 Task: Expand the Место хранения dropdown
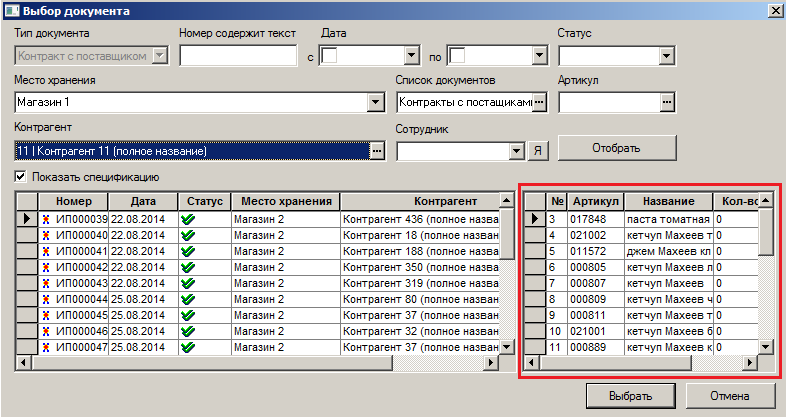coord(375,102)
